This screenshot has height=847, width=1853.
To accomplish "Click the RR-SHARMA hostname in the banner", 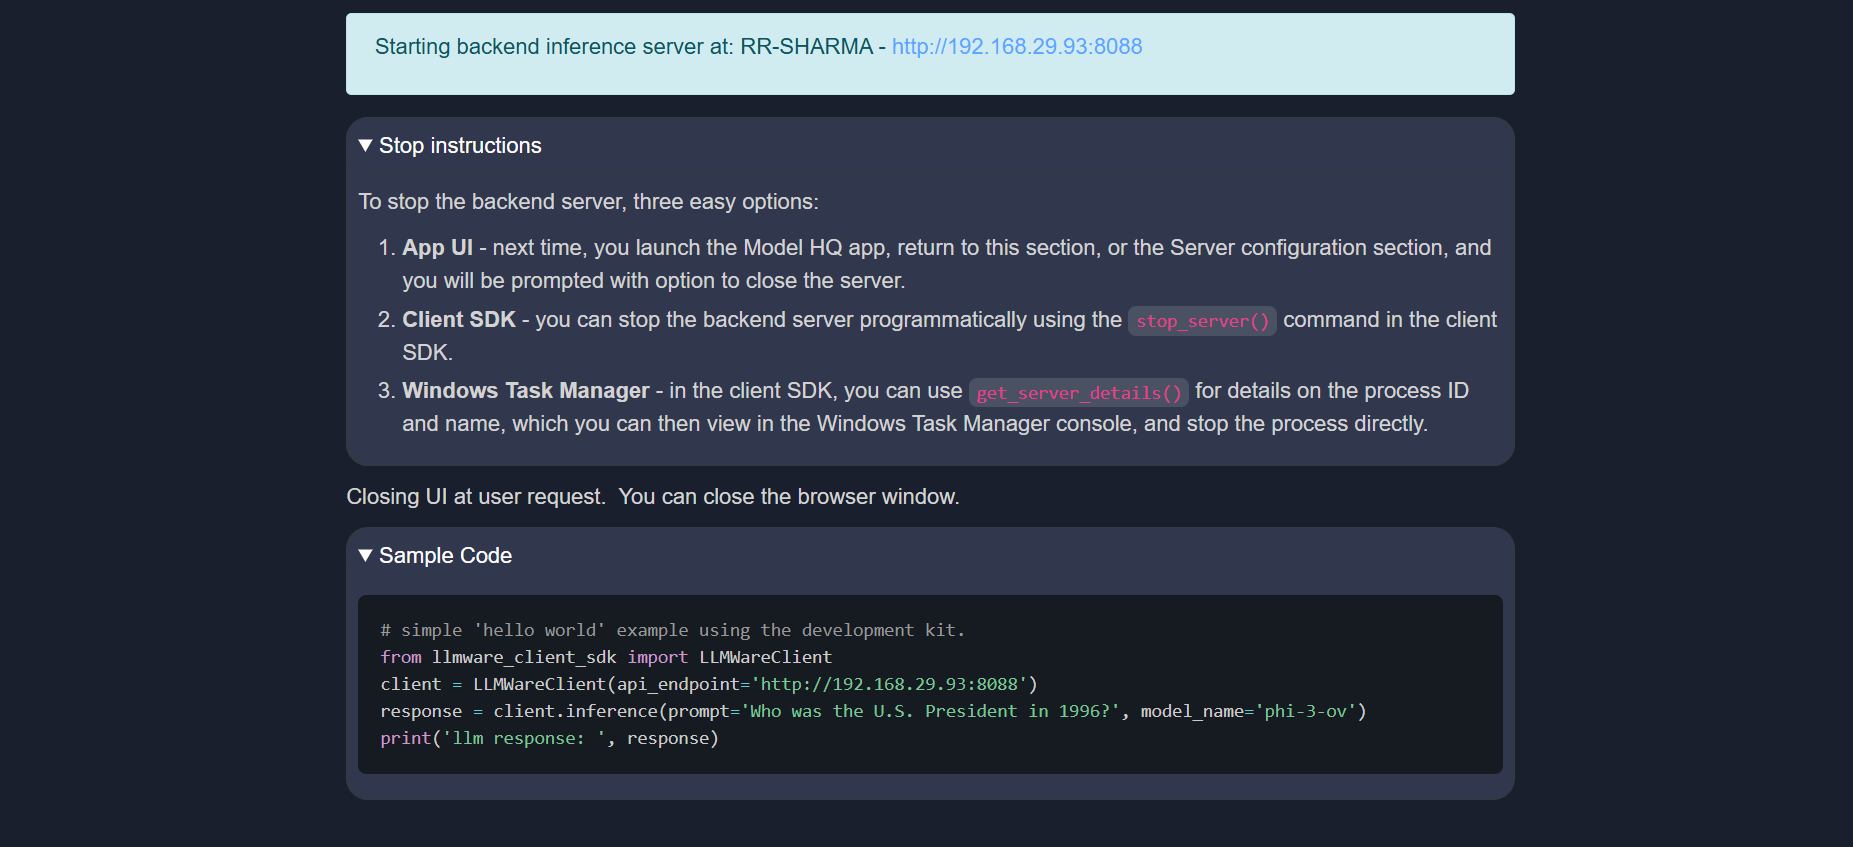I will 806,47.
